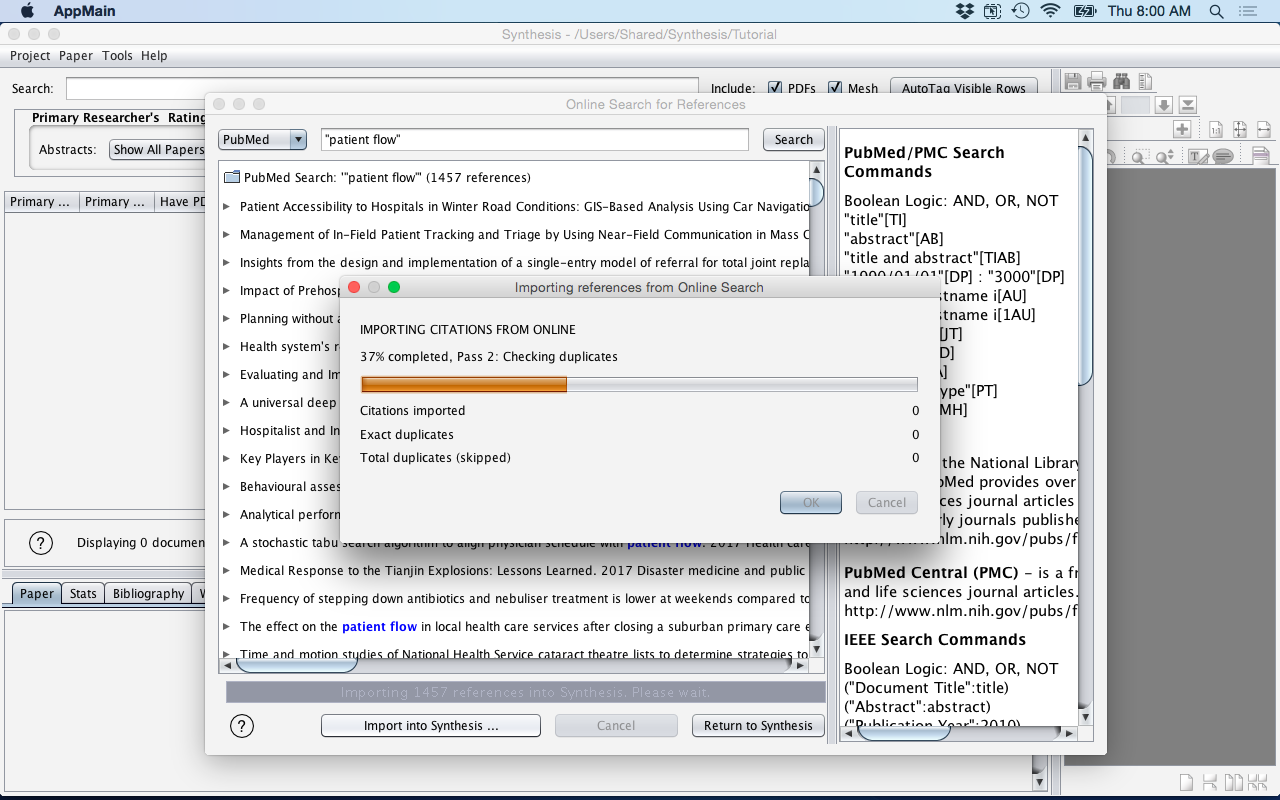Click the PubMed commands panel vertical scrollbar

pos(1086,265)
